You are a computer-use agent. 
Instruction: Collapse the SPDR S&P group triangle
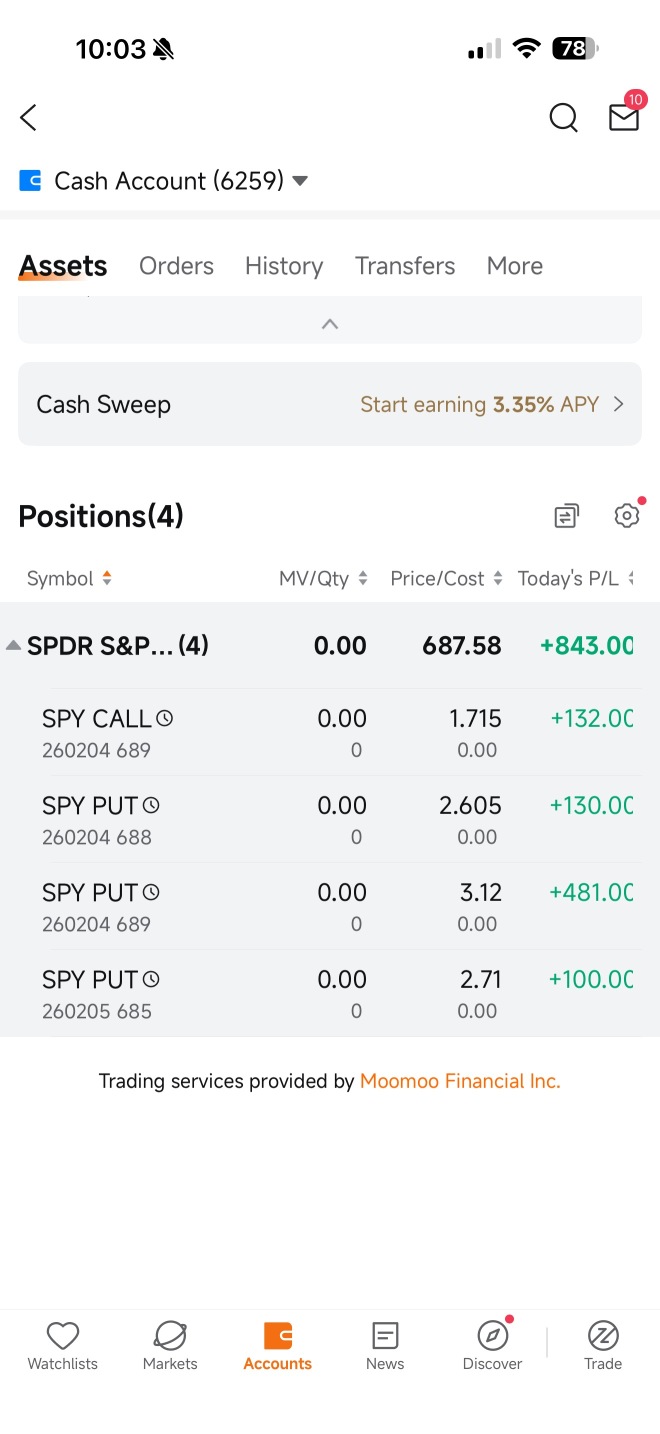(x=13, y=646)
